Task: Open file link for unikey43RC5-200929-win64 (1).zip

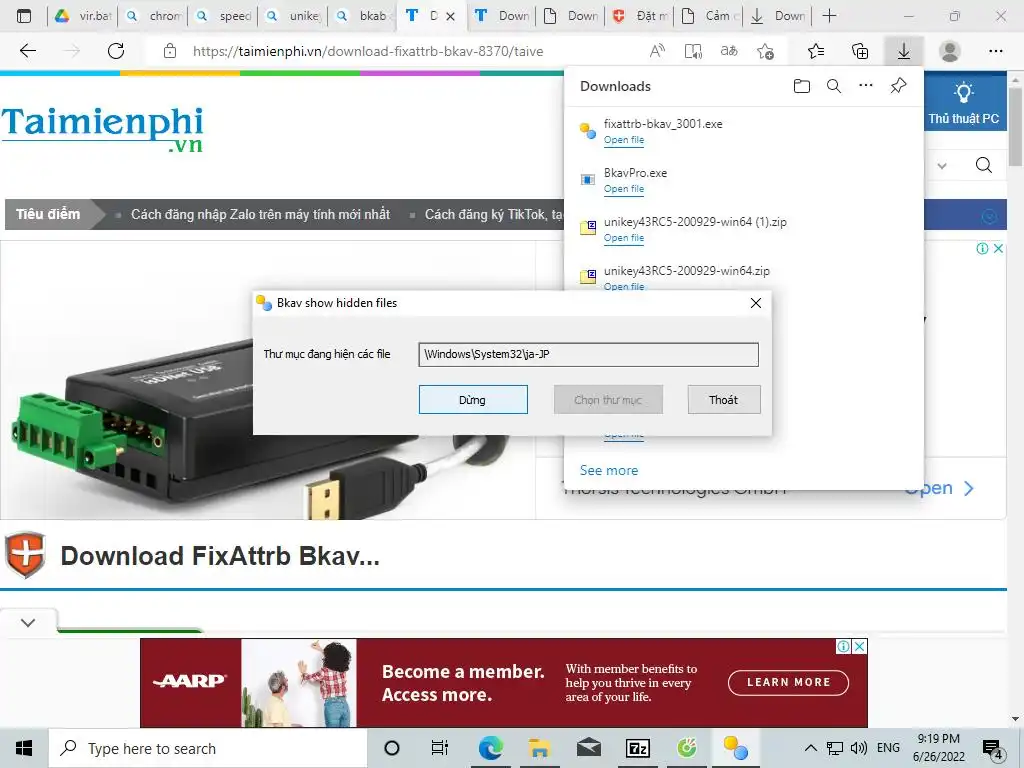Action: tap(624, 238)
